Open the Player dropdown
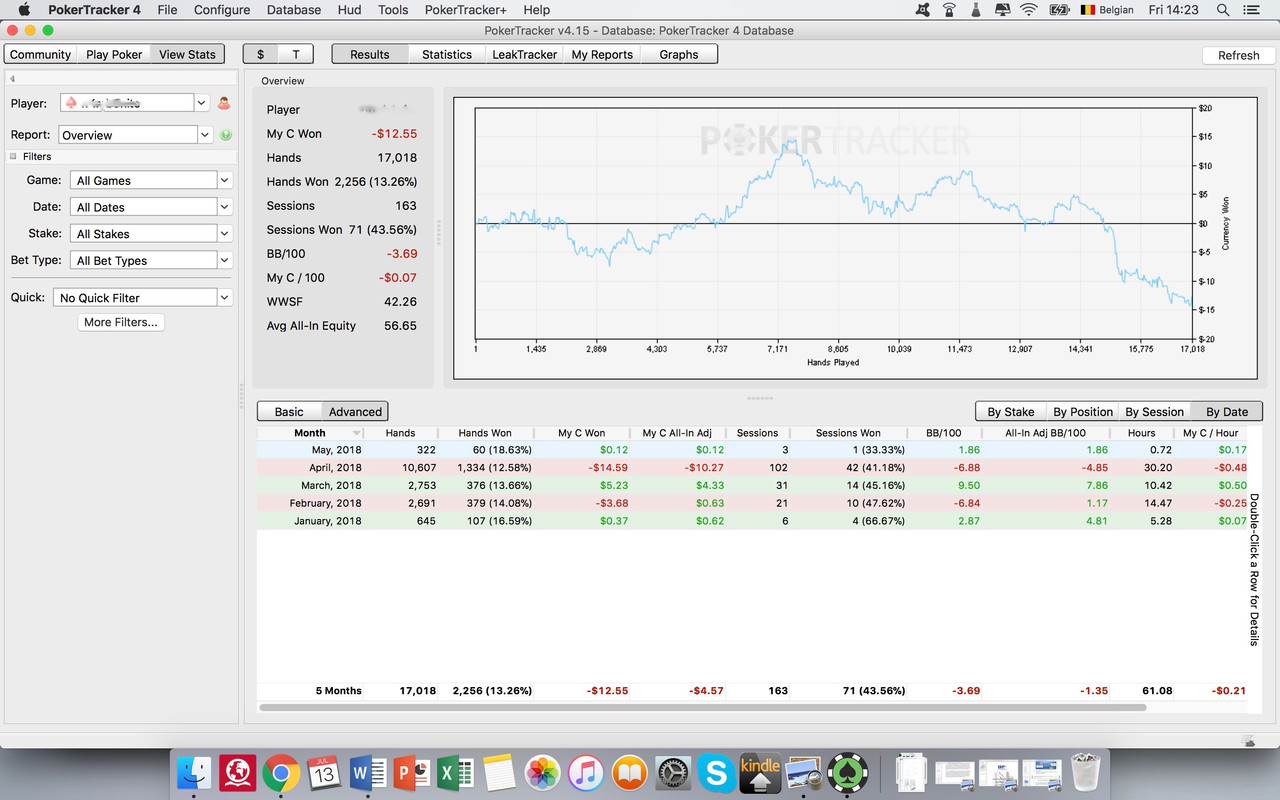The width and height of the screenshot is (1280, 800). pyautogui.click(x=200, y=102)
